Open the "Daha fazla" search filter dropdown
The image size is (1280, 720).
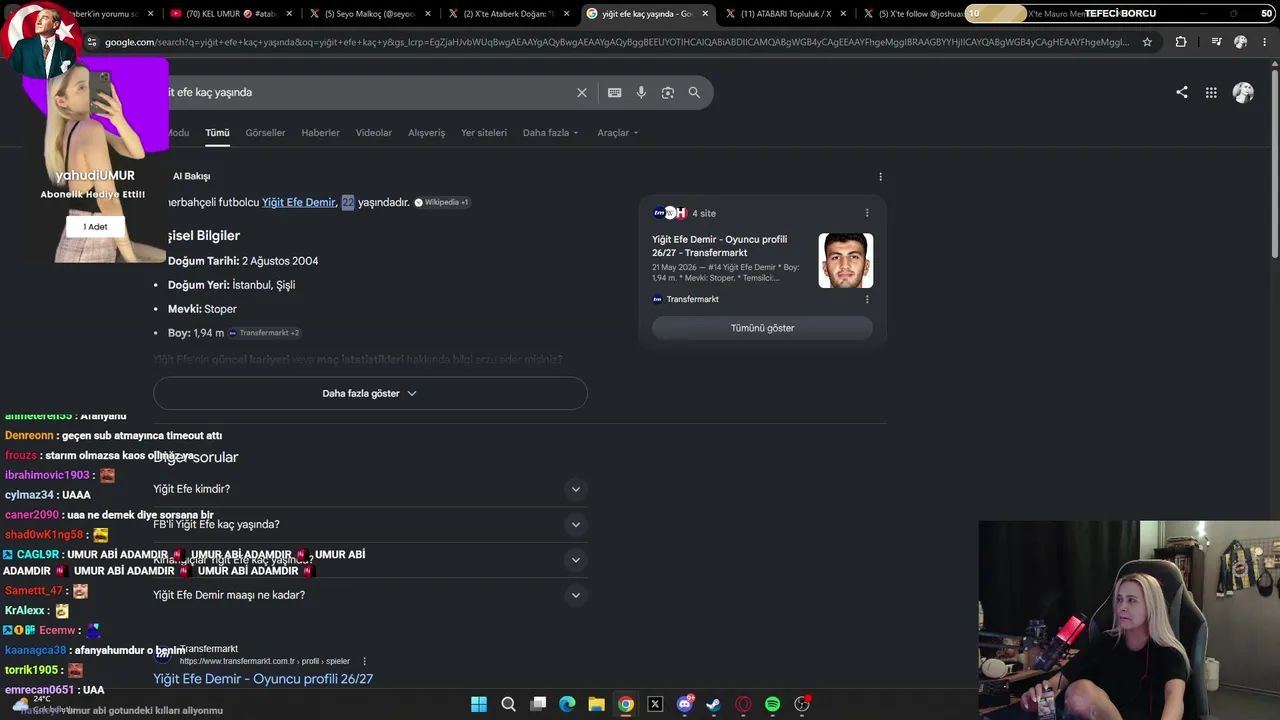coord(550,133)
